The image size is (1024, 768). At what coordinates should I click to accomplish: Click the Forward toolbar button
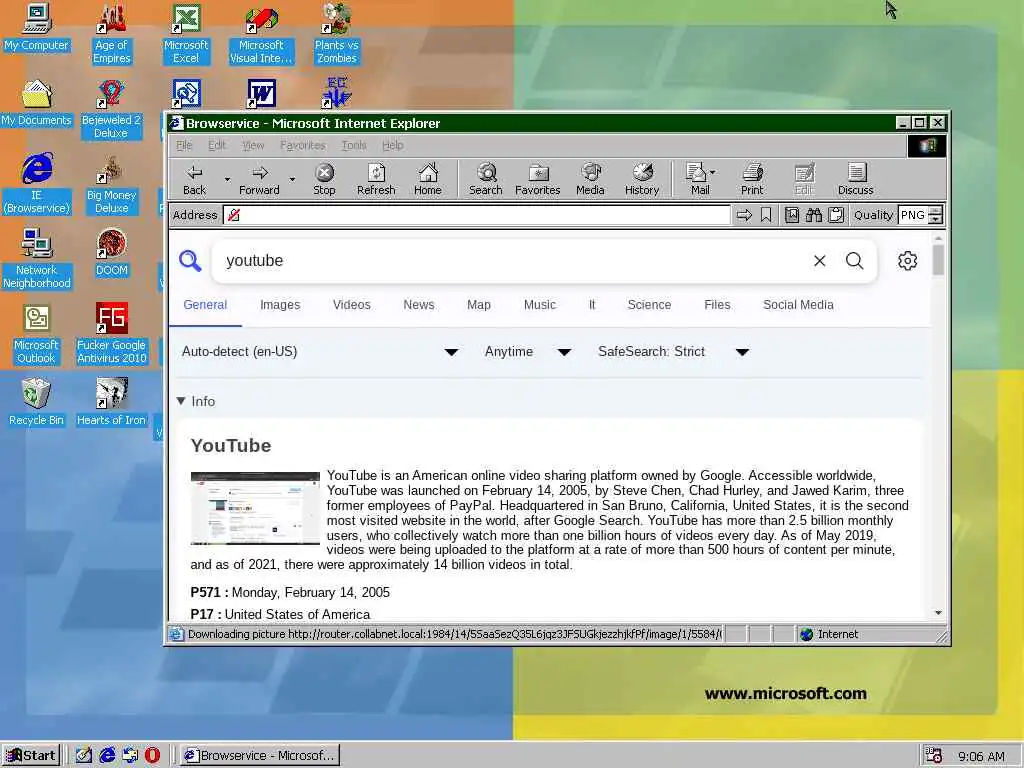click(259, 180)
